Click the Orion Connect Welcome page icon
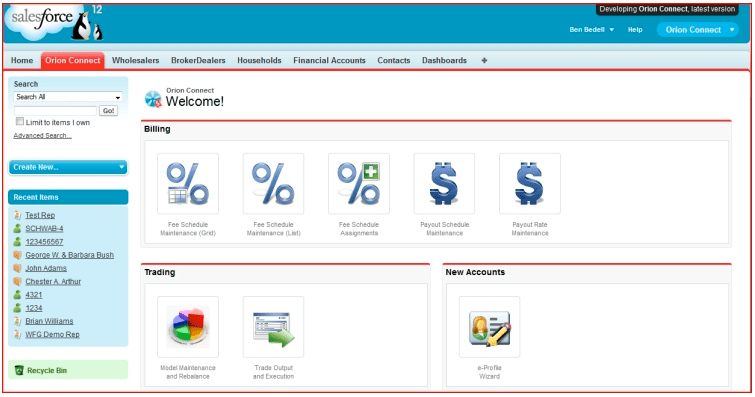The image size is (755, 397). 153,98
